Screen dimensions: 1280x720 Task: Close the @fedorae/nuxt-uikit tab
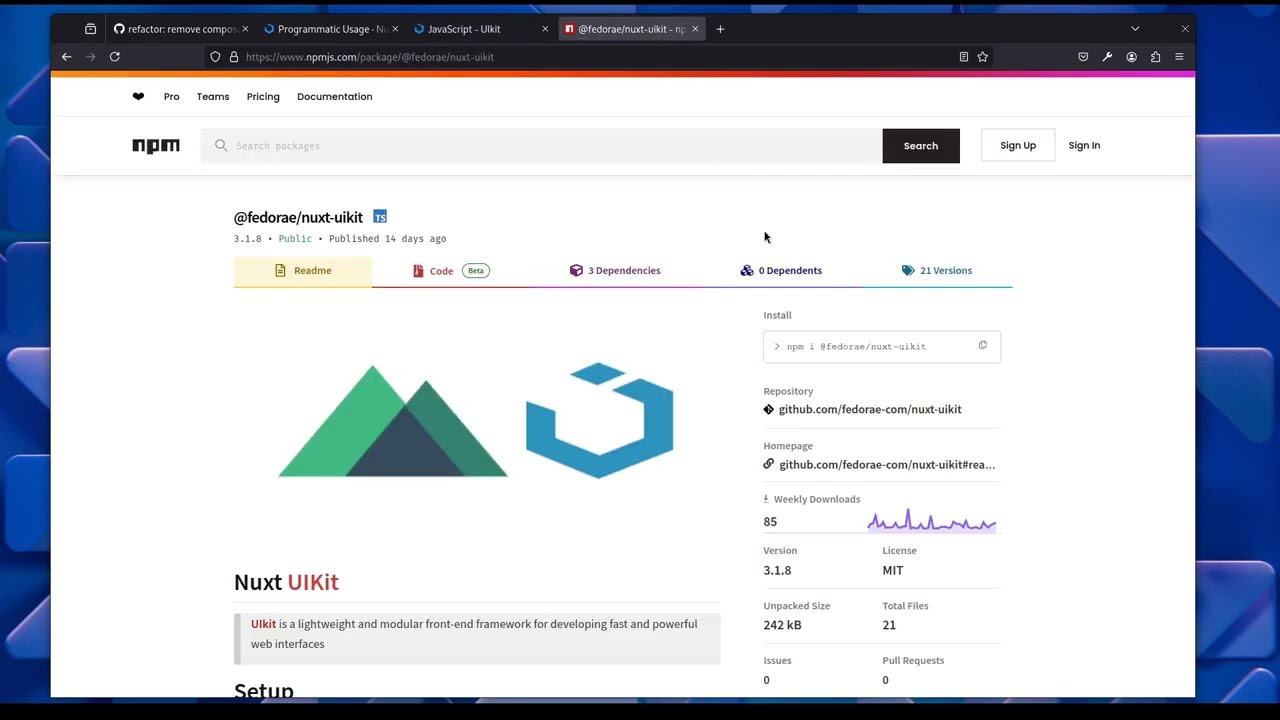(695, 29)
